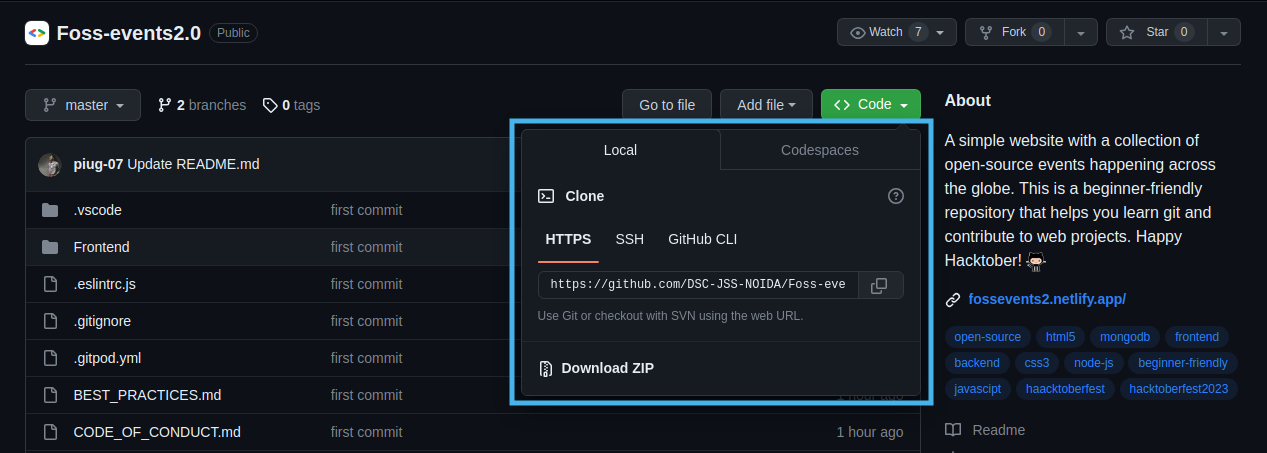Copy the HTTPS clone URL to clipboard
Viewport: 1267px width, 453px height.
(x=879, y=285)
